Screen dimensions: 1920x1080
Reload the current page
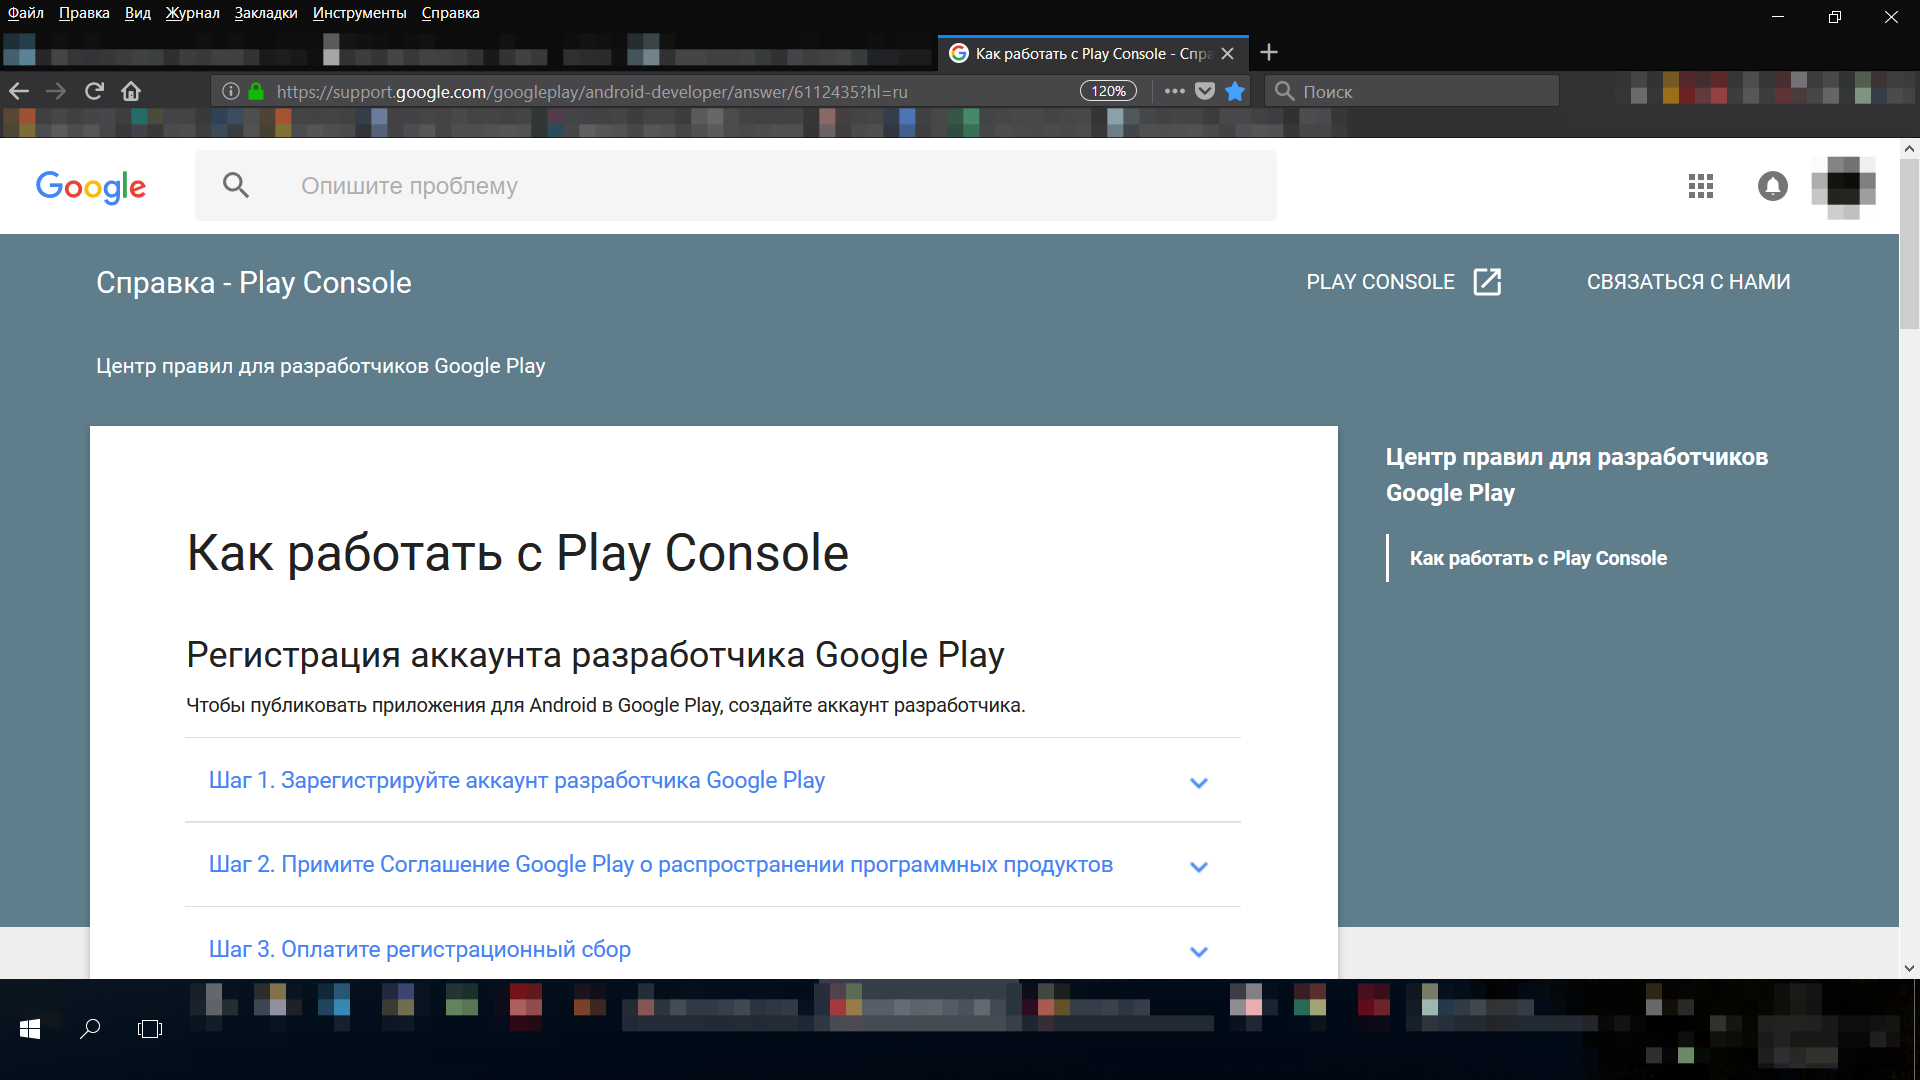(94, 91)
